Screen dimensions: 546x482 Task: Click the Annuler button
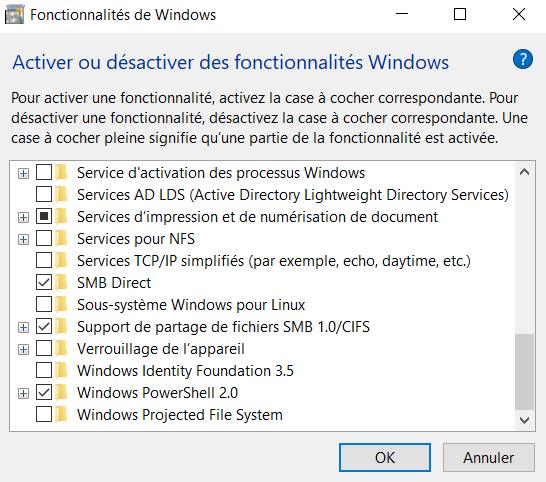[x=489, y=458]
